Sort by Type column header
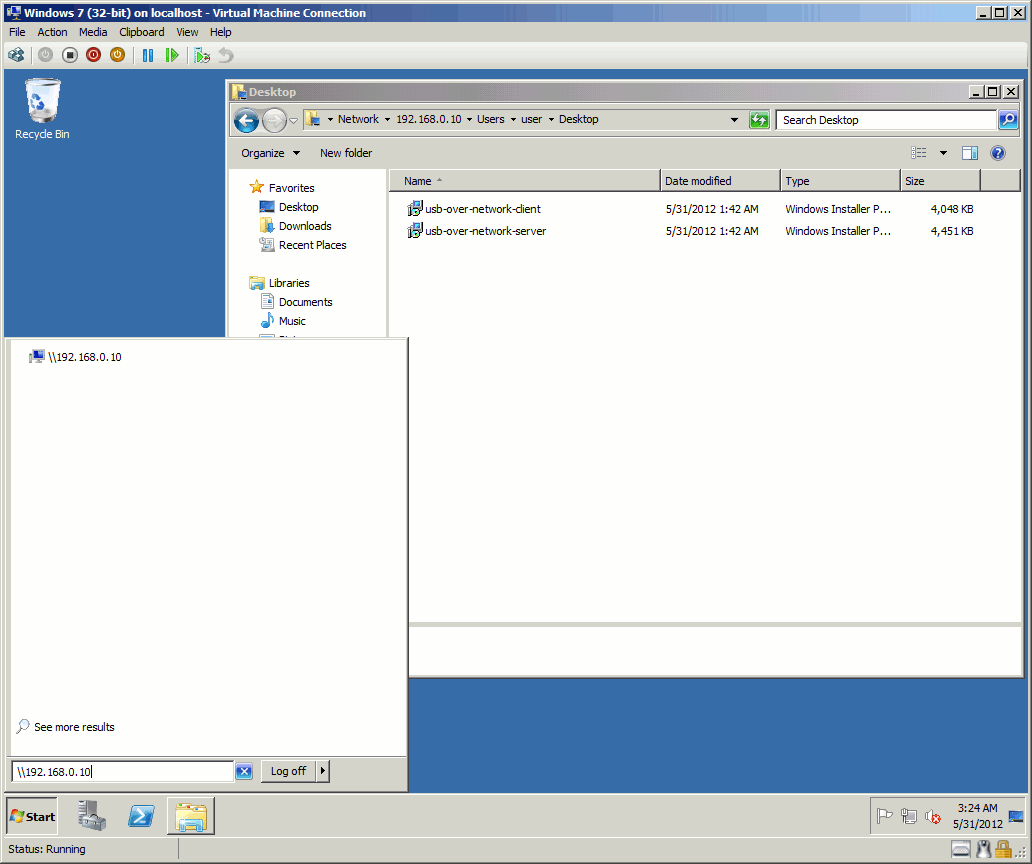The image size is (1032, 864). pos(840,181)
